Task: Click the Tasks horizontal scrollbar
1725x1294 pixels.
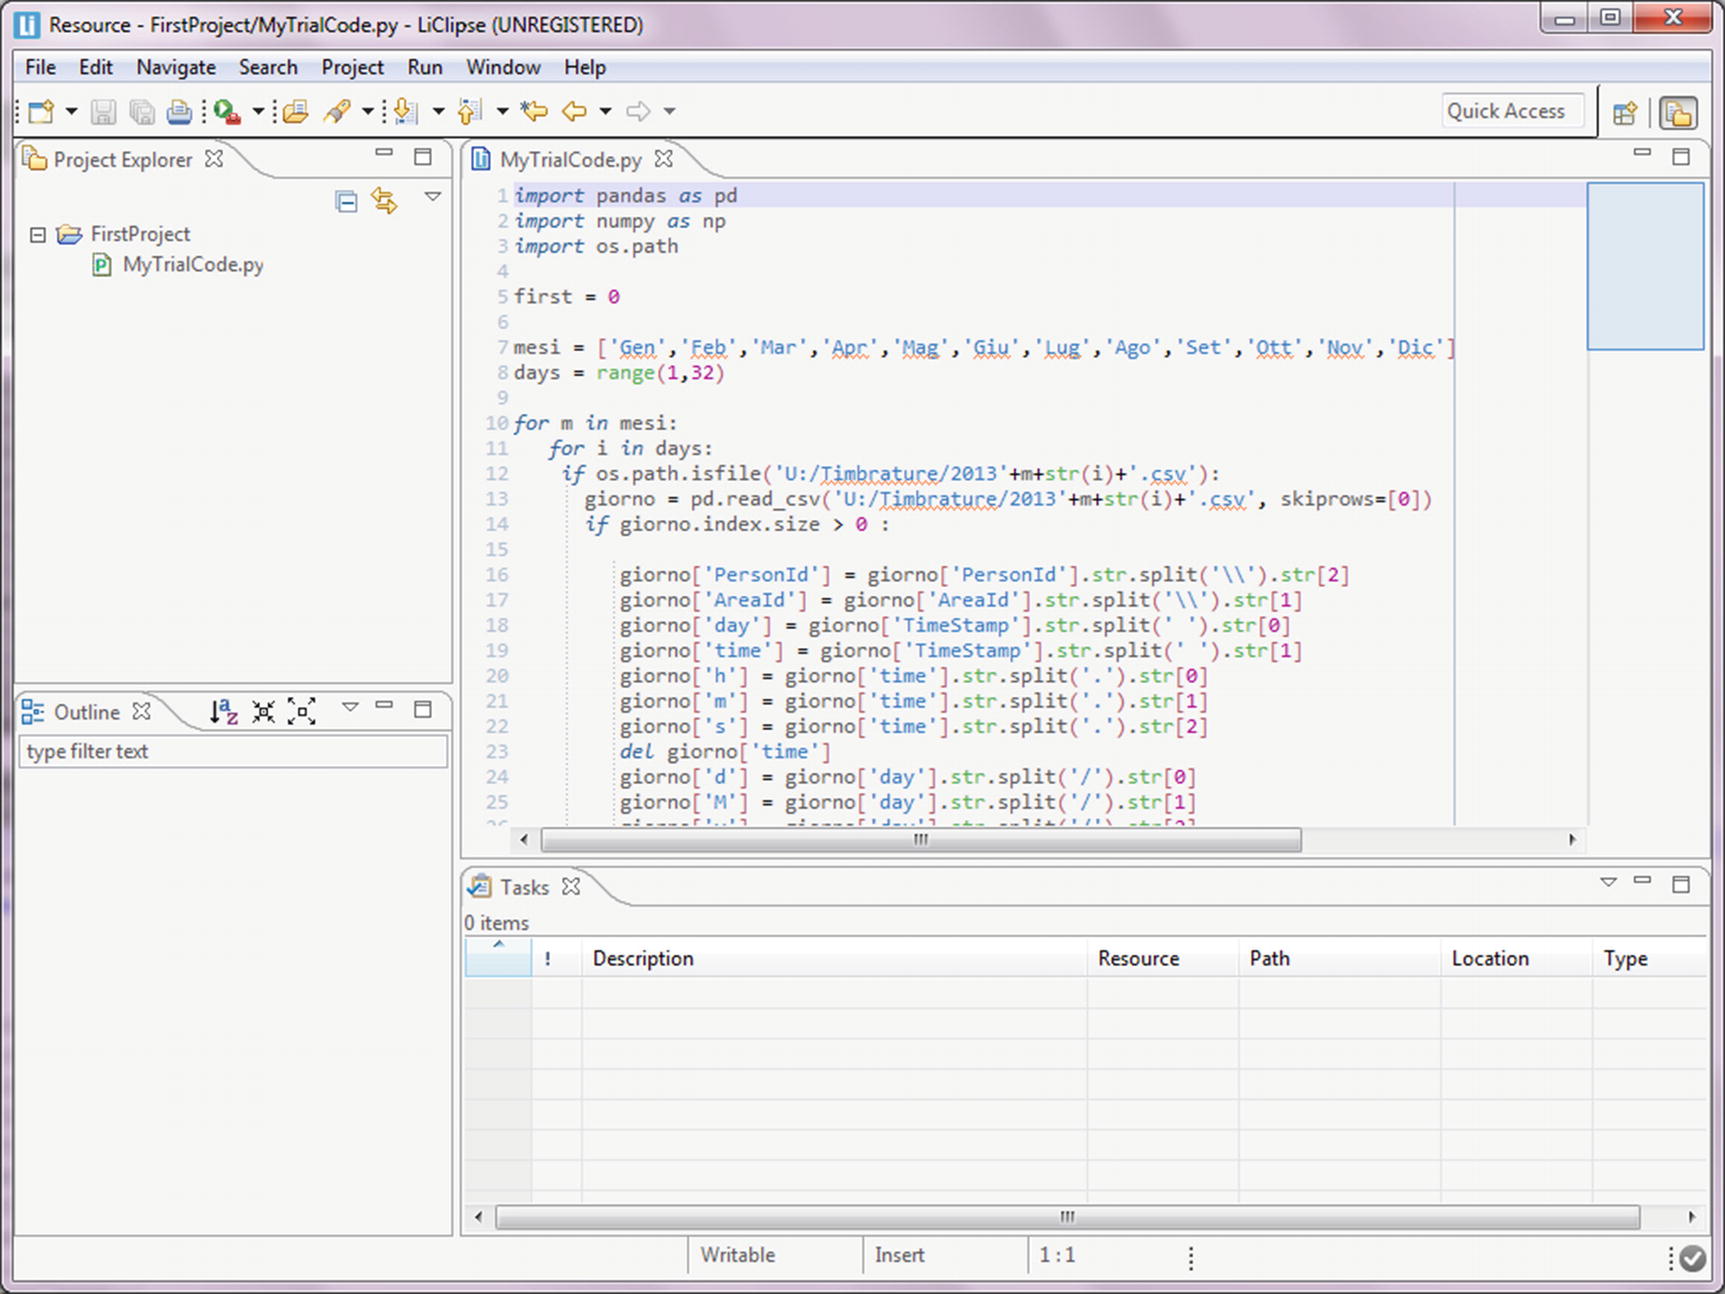Action: tap(1067, 1217)
